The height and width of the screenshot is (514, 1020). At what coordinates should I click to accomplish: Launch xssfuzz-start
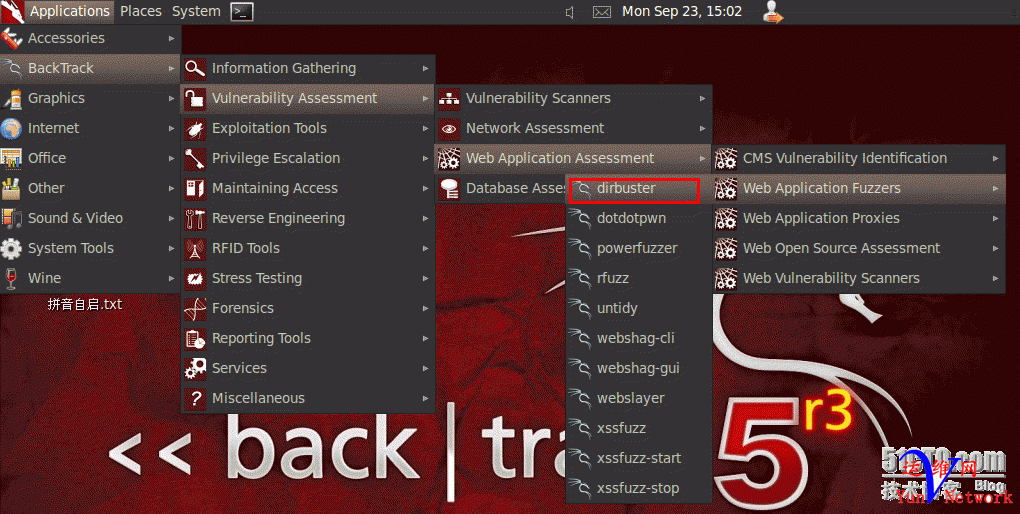(639, 457)
